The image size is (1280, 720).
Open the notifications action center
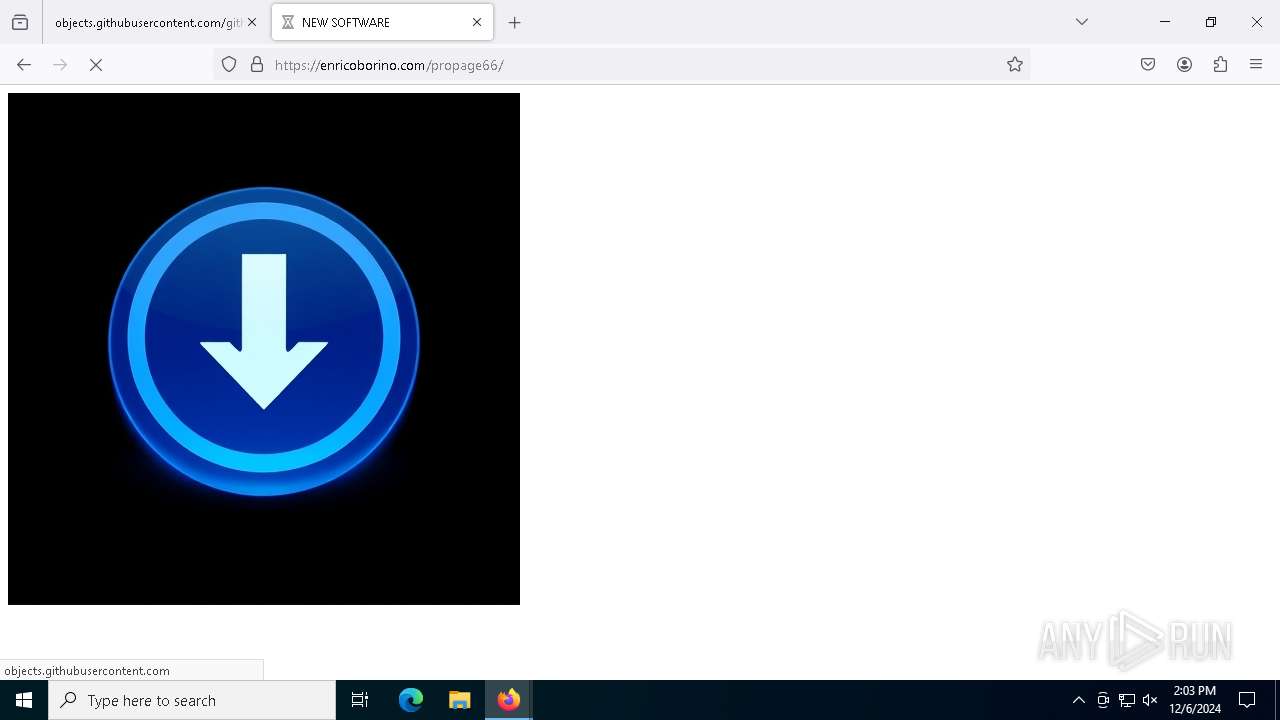[x=1247, y=700]
